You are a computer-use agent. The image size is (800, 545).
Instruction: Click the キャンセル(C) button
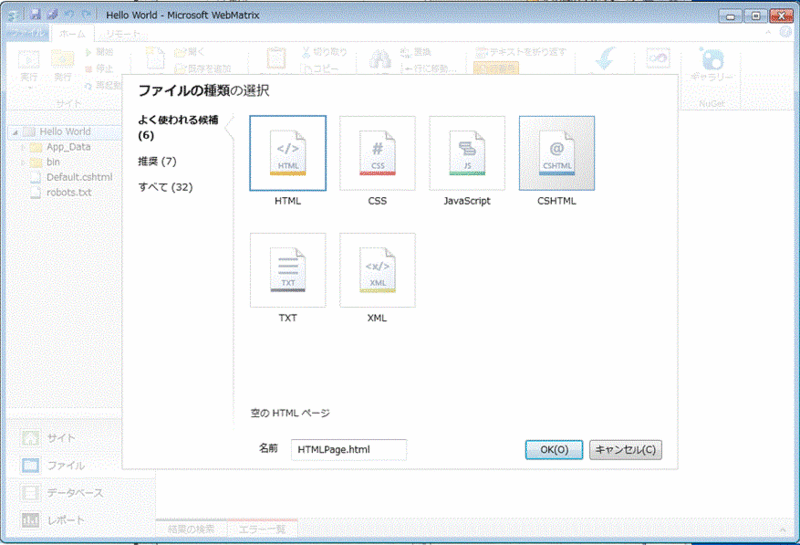626,450
